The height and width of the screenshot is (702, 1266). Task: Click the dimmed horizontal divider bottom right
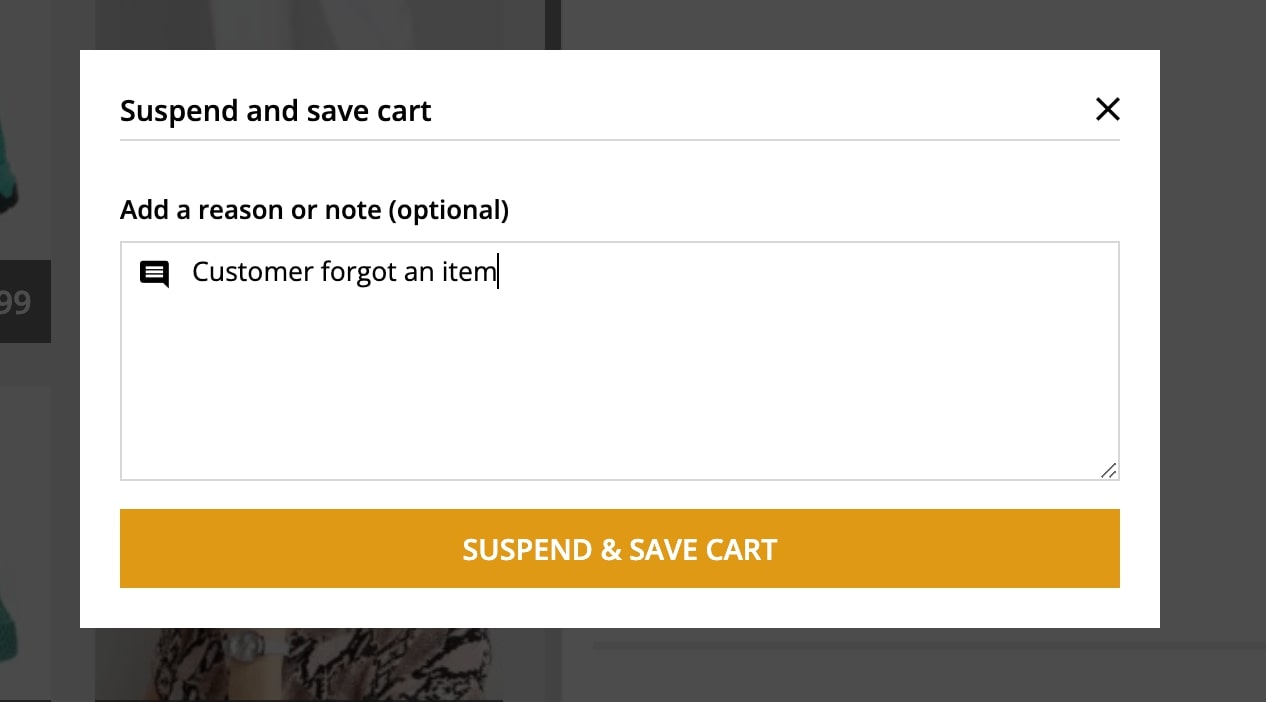click(x=929, y=646)
